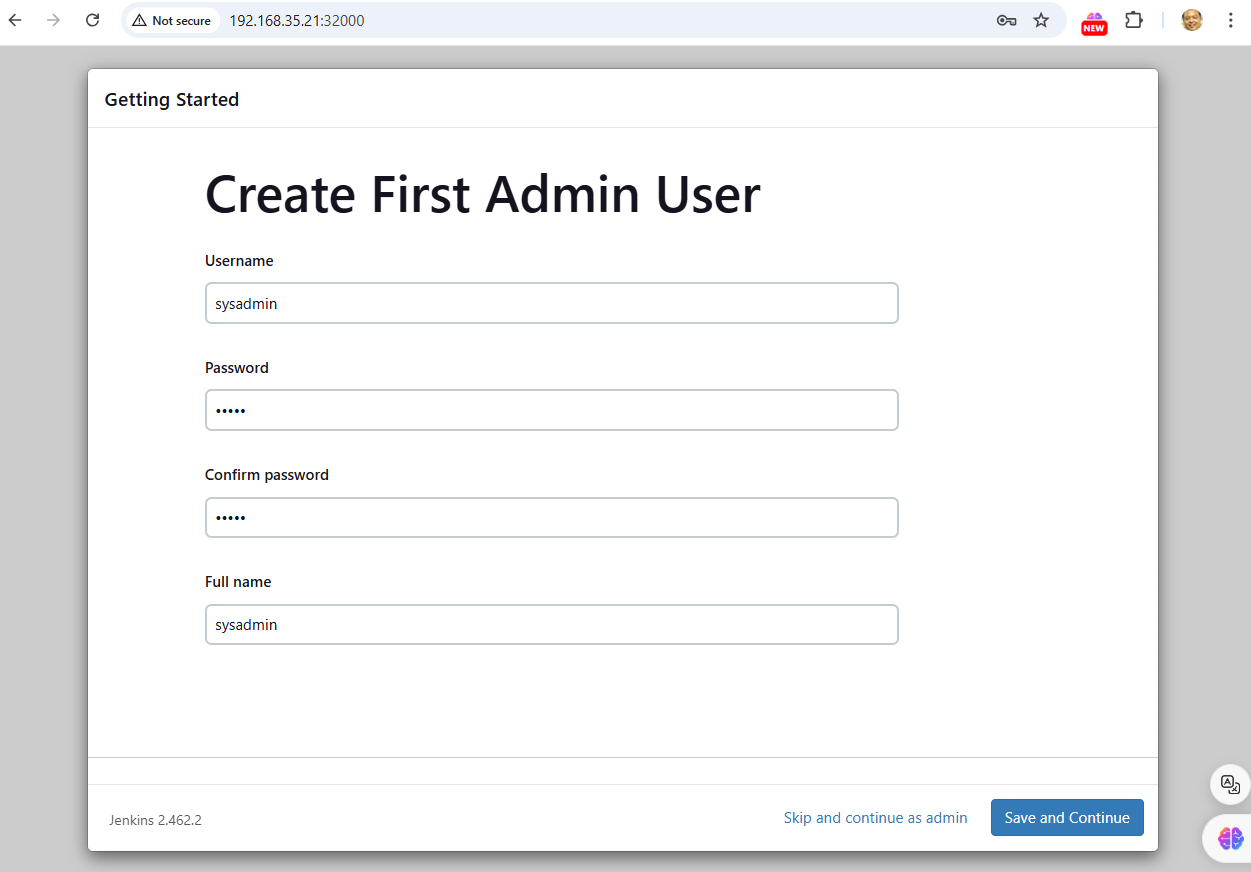Click Save and Continue button
The image size is (1251, 872).
pyautogui.click(x=1067, y=818)
